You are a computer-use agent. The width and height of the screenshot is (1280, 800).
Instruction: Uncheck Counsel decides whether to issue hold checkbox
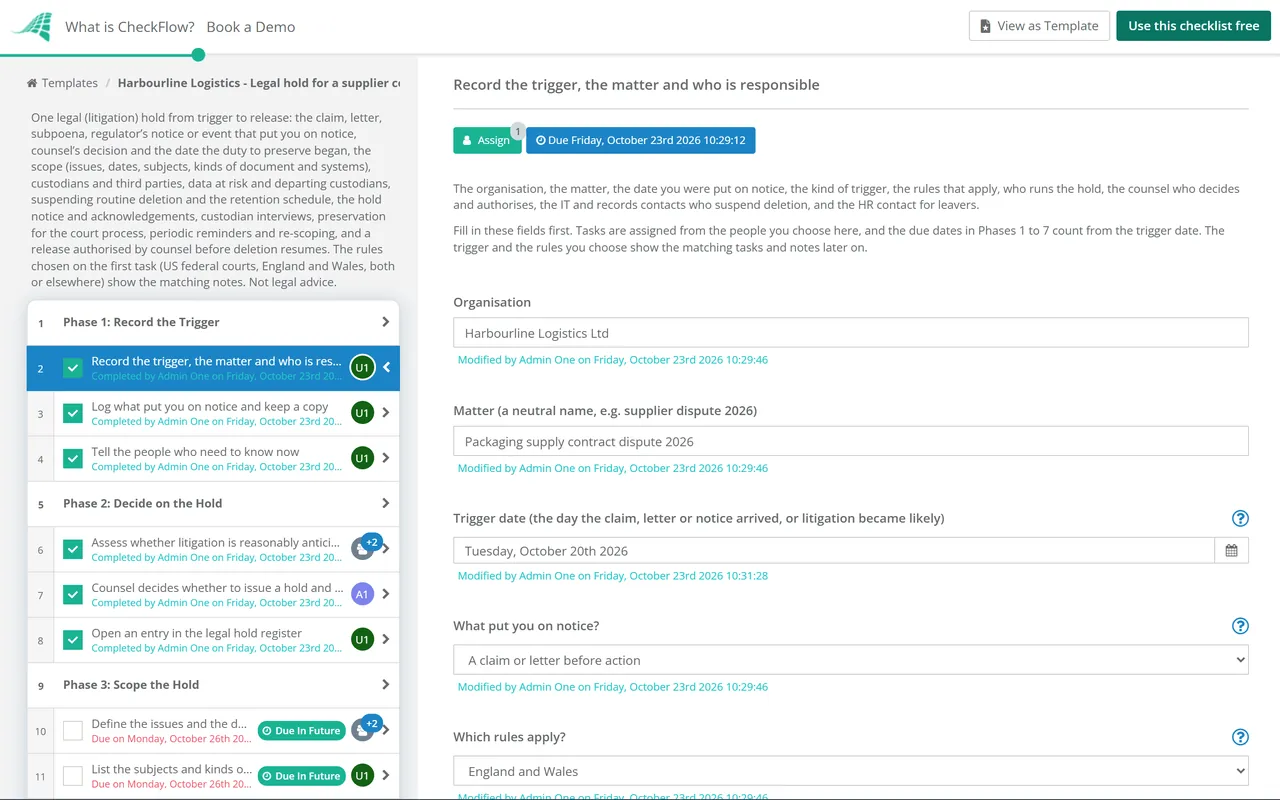(x=73, y=594)
